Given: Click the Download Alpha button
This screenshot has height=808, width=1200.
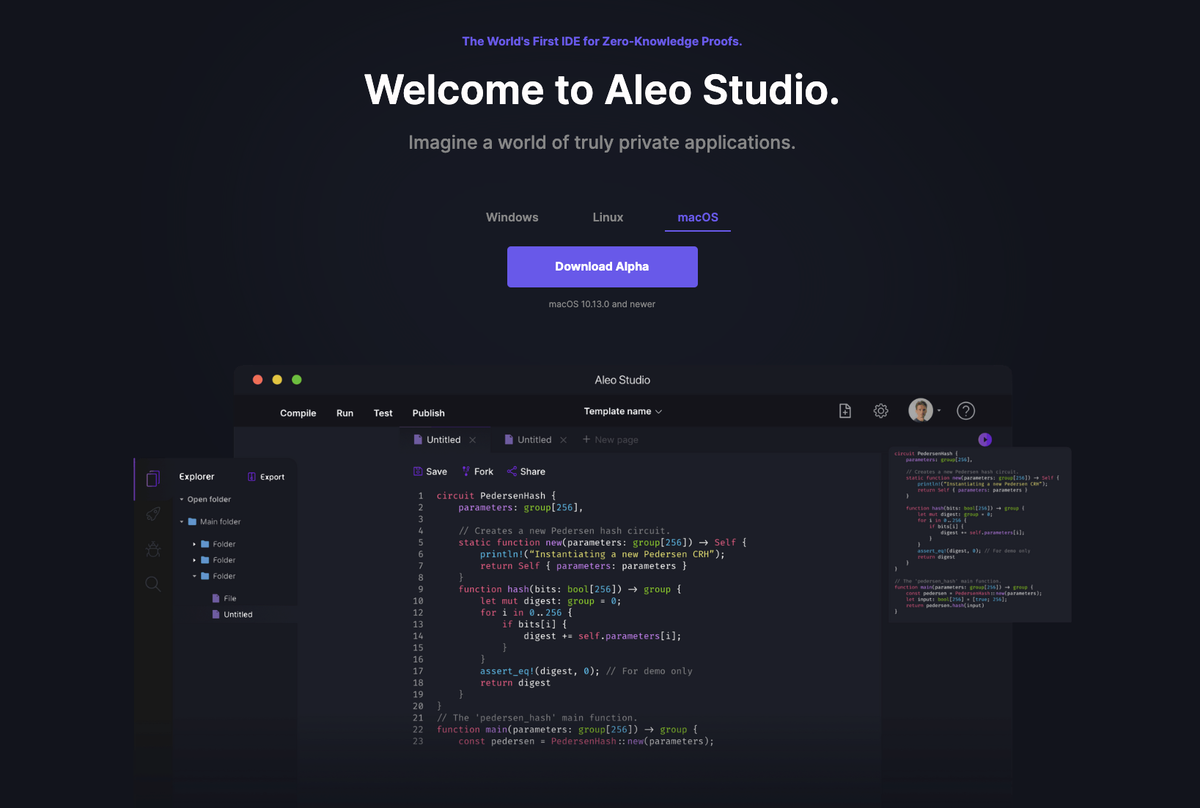Looking at the screenshot, I should coord(602,267).
